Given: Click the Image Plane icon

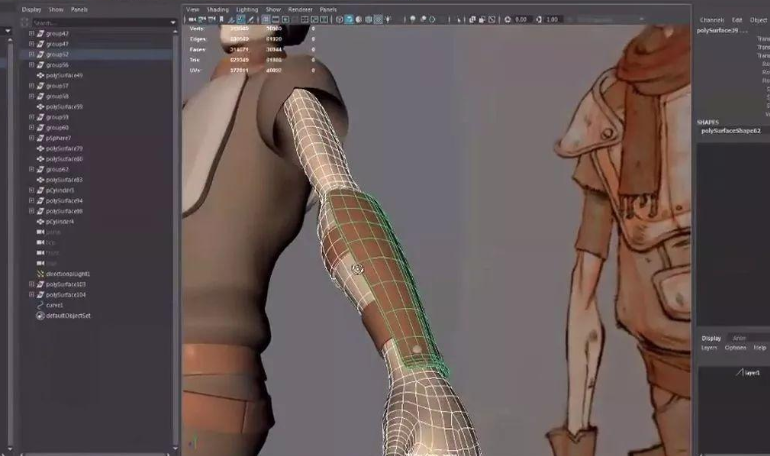Looking at the screenshot, I should coord(230,20).
